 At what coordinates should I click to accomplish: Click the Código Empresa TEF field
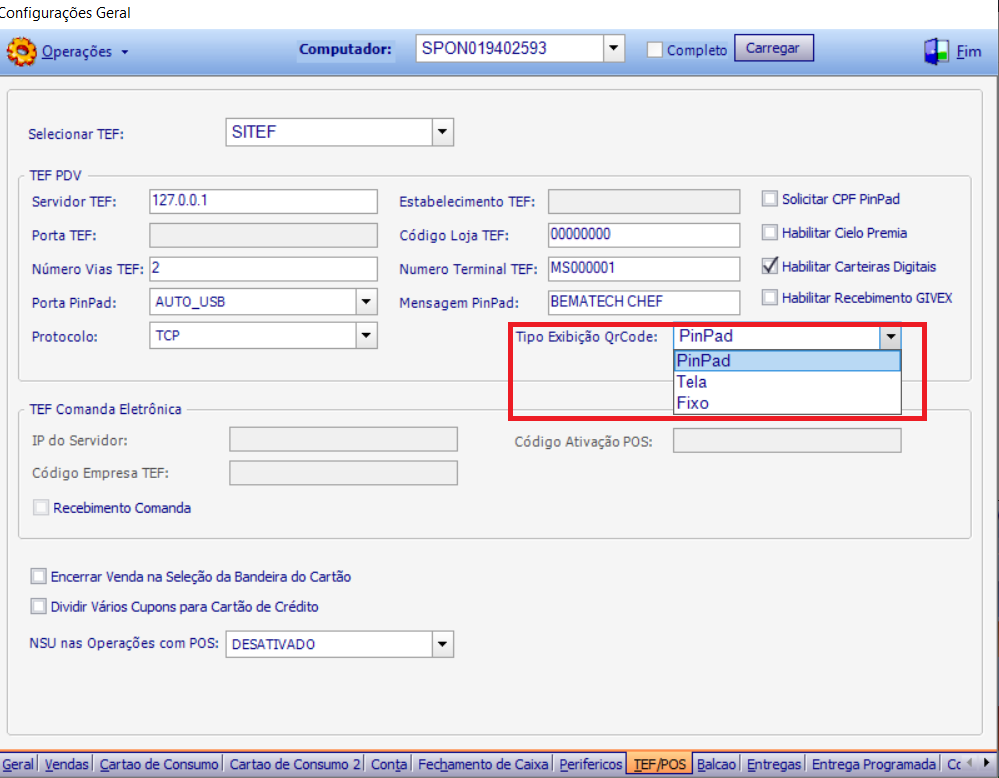pos(343,473)
